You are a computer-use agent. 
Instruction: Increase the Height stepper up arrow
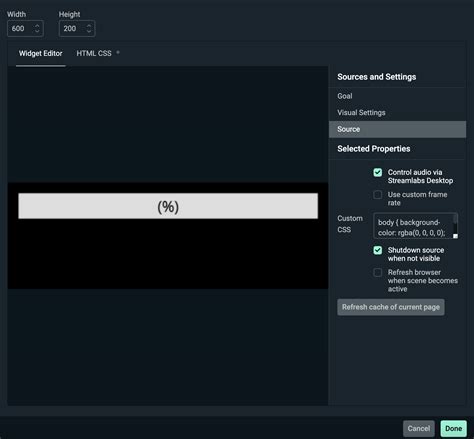click(x=89, y=25)
